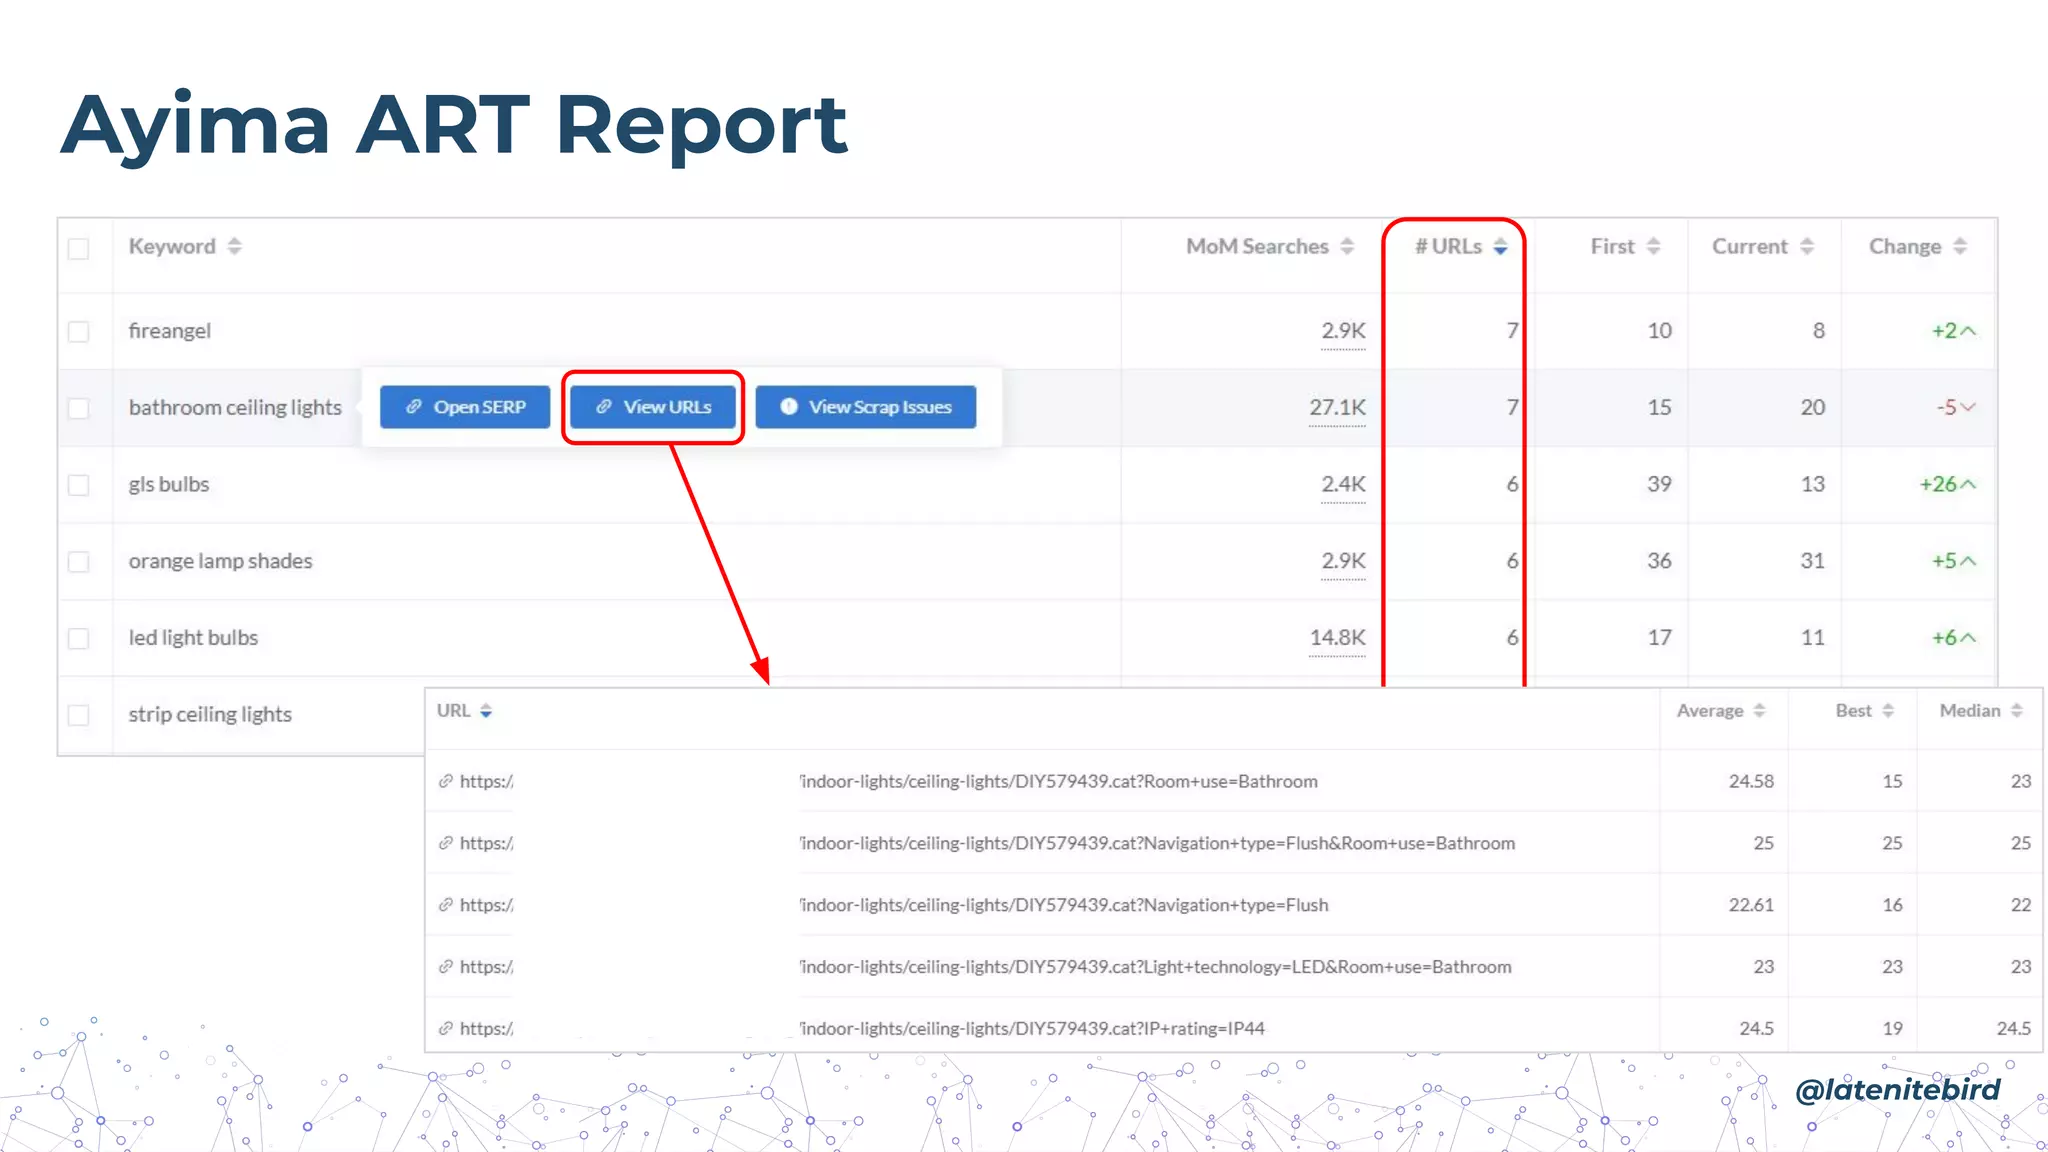
Task: Sort URL list with URL header arrows
Action: point(486,711)
